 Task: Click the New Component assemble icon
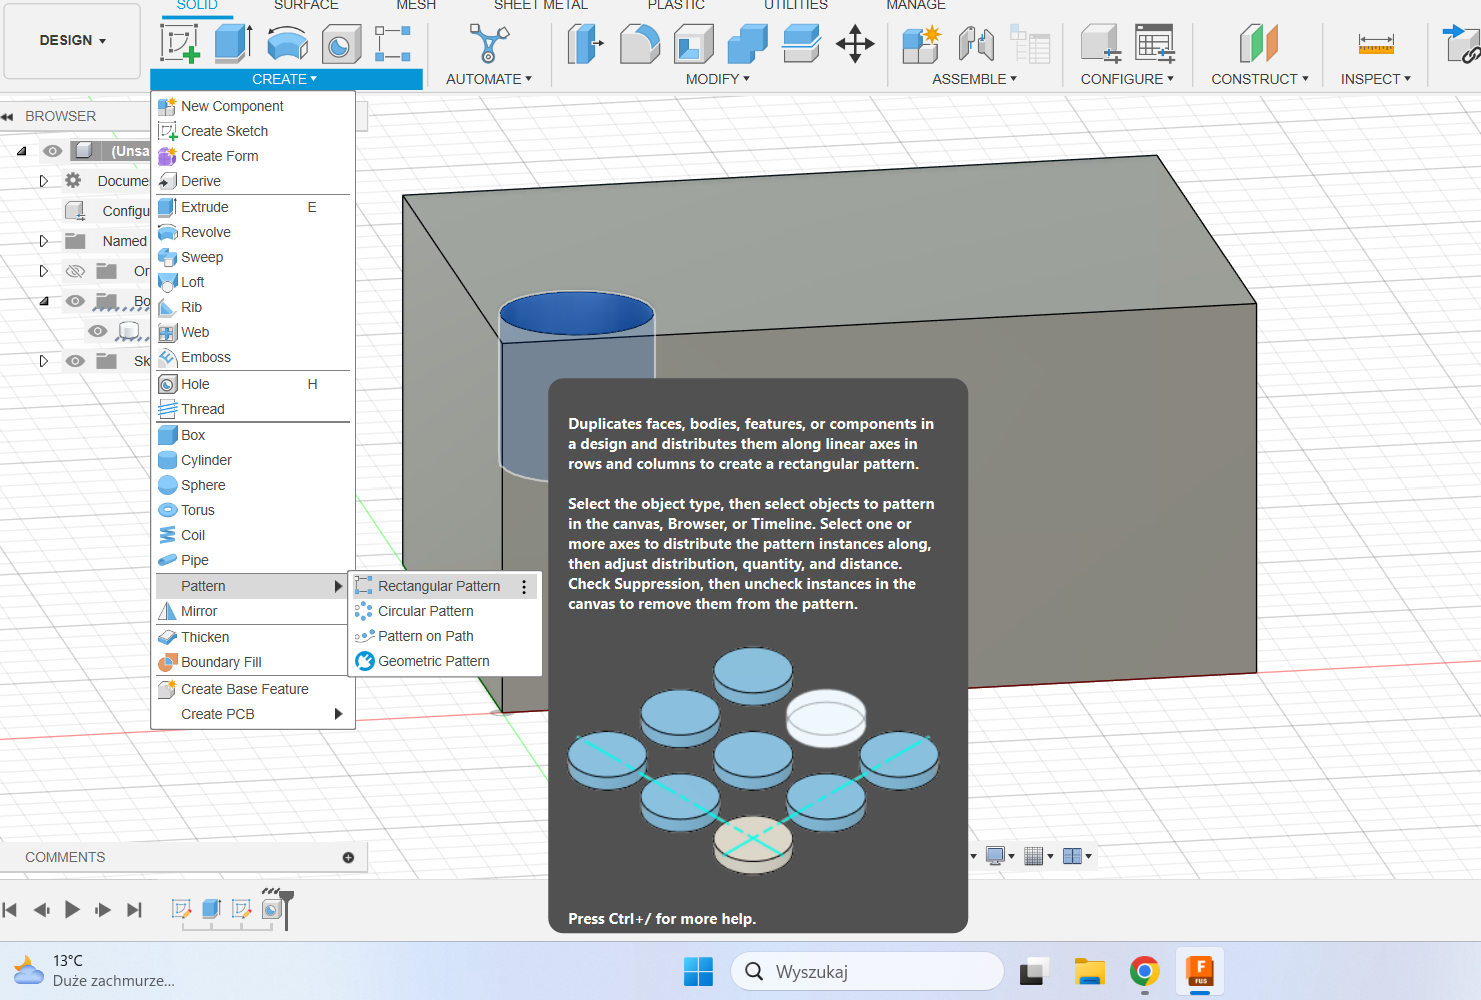point(921,44)
